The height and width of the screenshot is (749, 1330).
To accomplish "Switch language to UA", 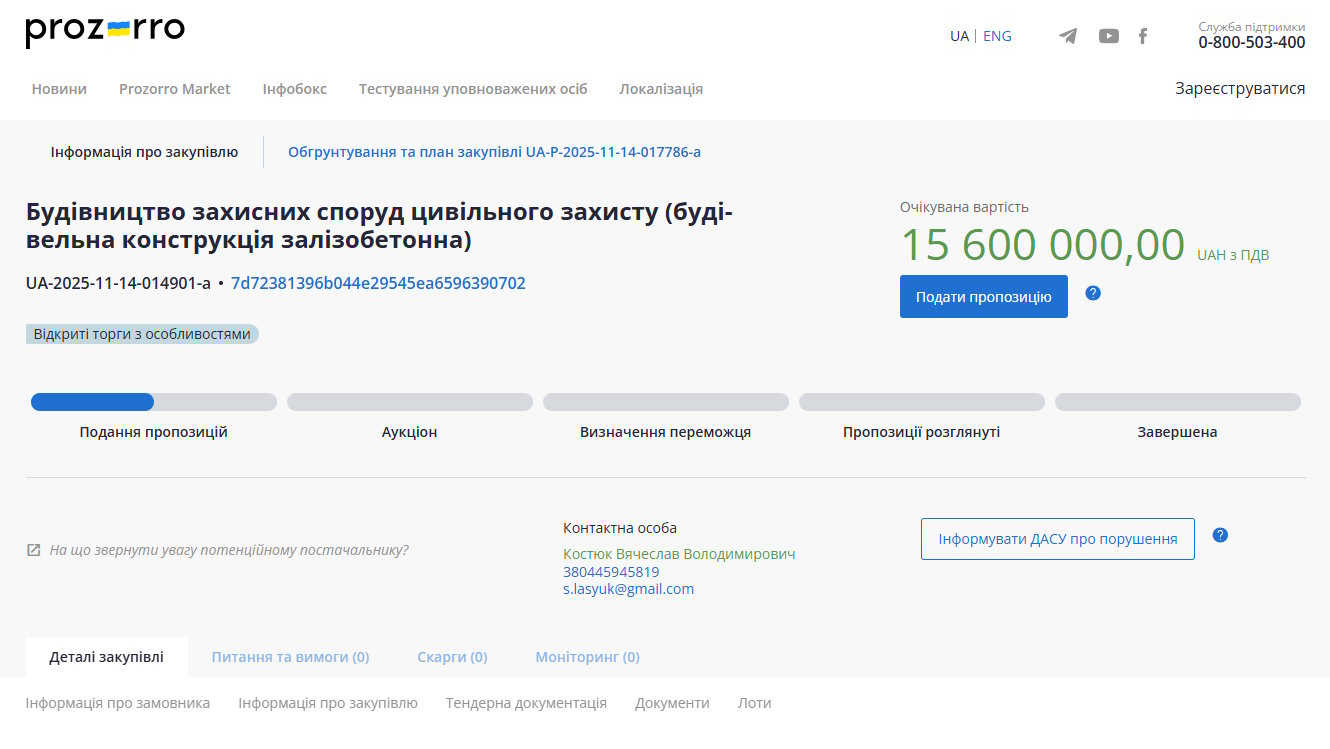I will [959, 36].
